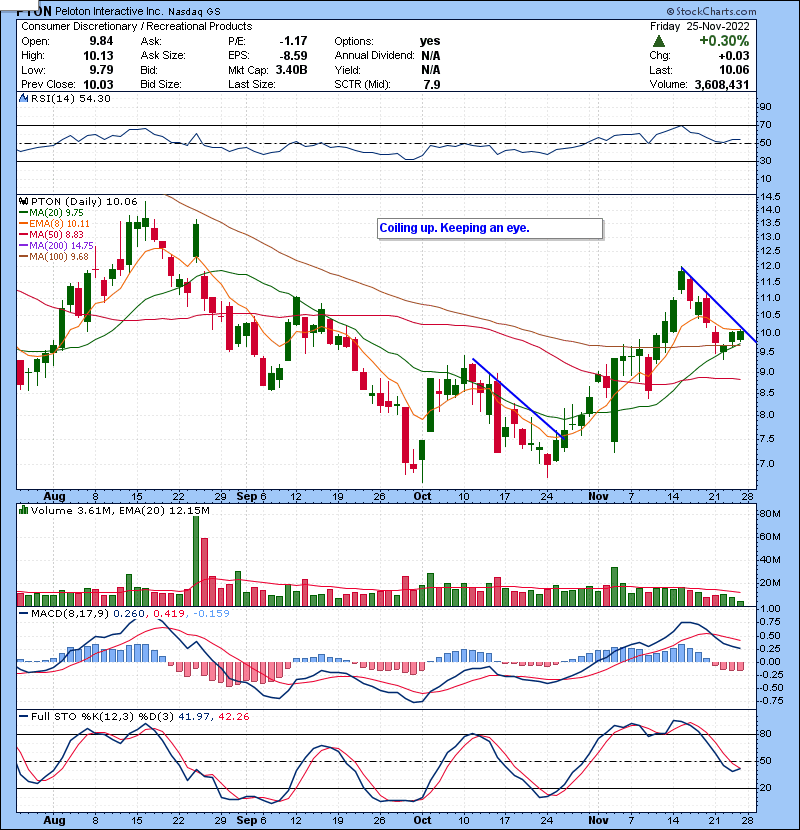Select the green MA(20) legend line marker
Image resolution: width=800 pixels, height=830 pixels.
tap(23, 213)
